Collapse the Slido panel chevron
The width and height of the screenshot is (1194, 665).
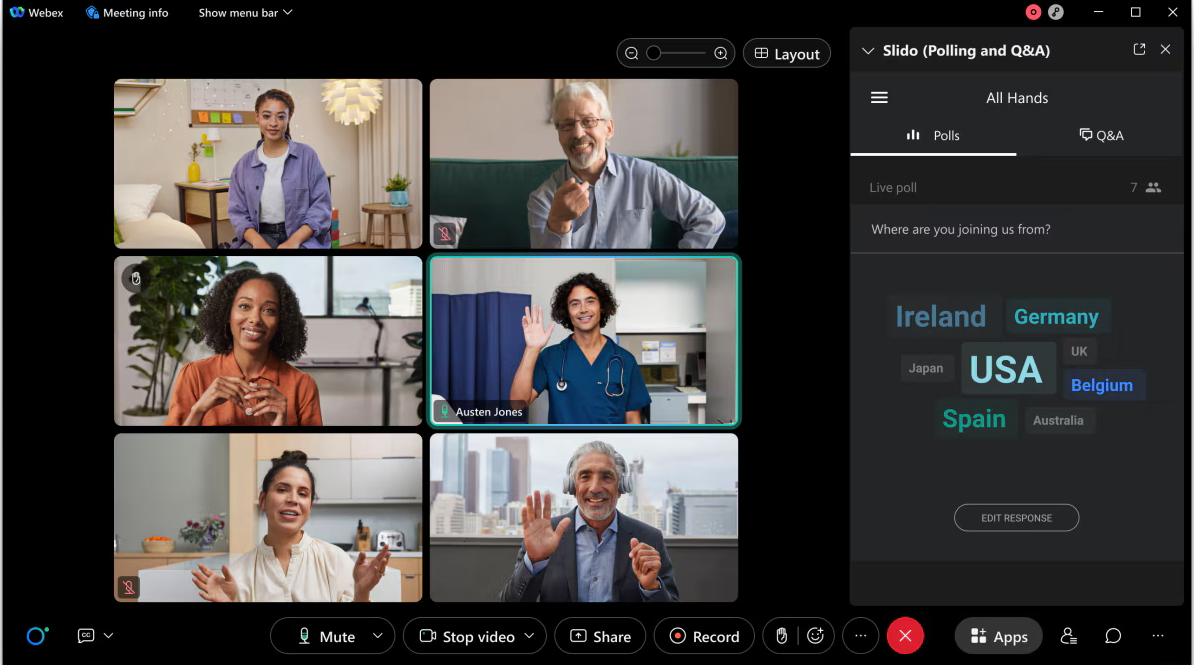click(x=867, y=50)
